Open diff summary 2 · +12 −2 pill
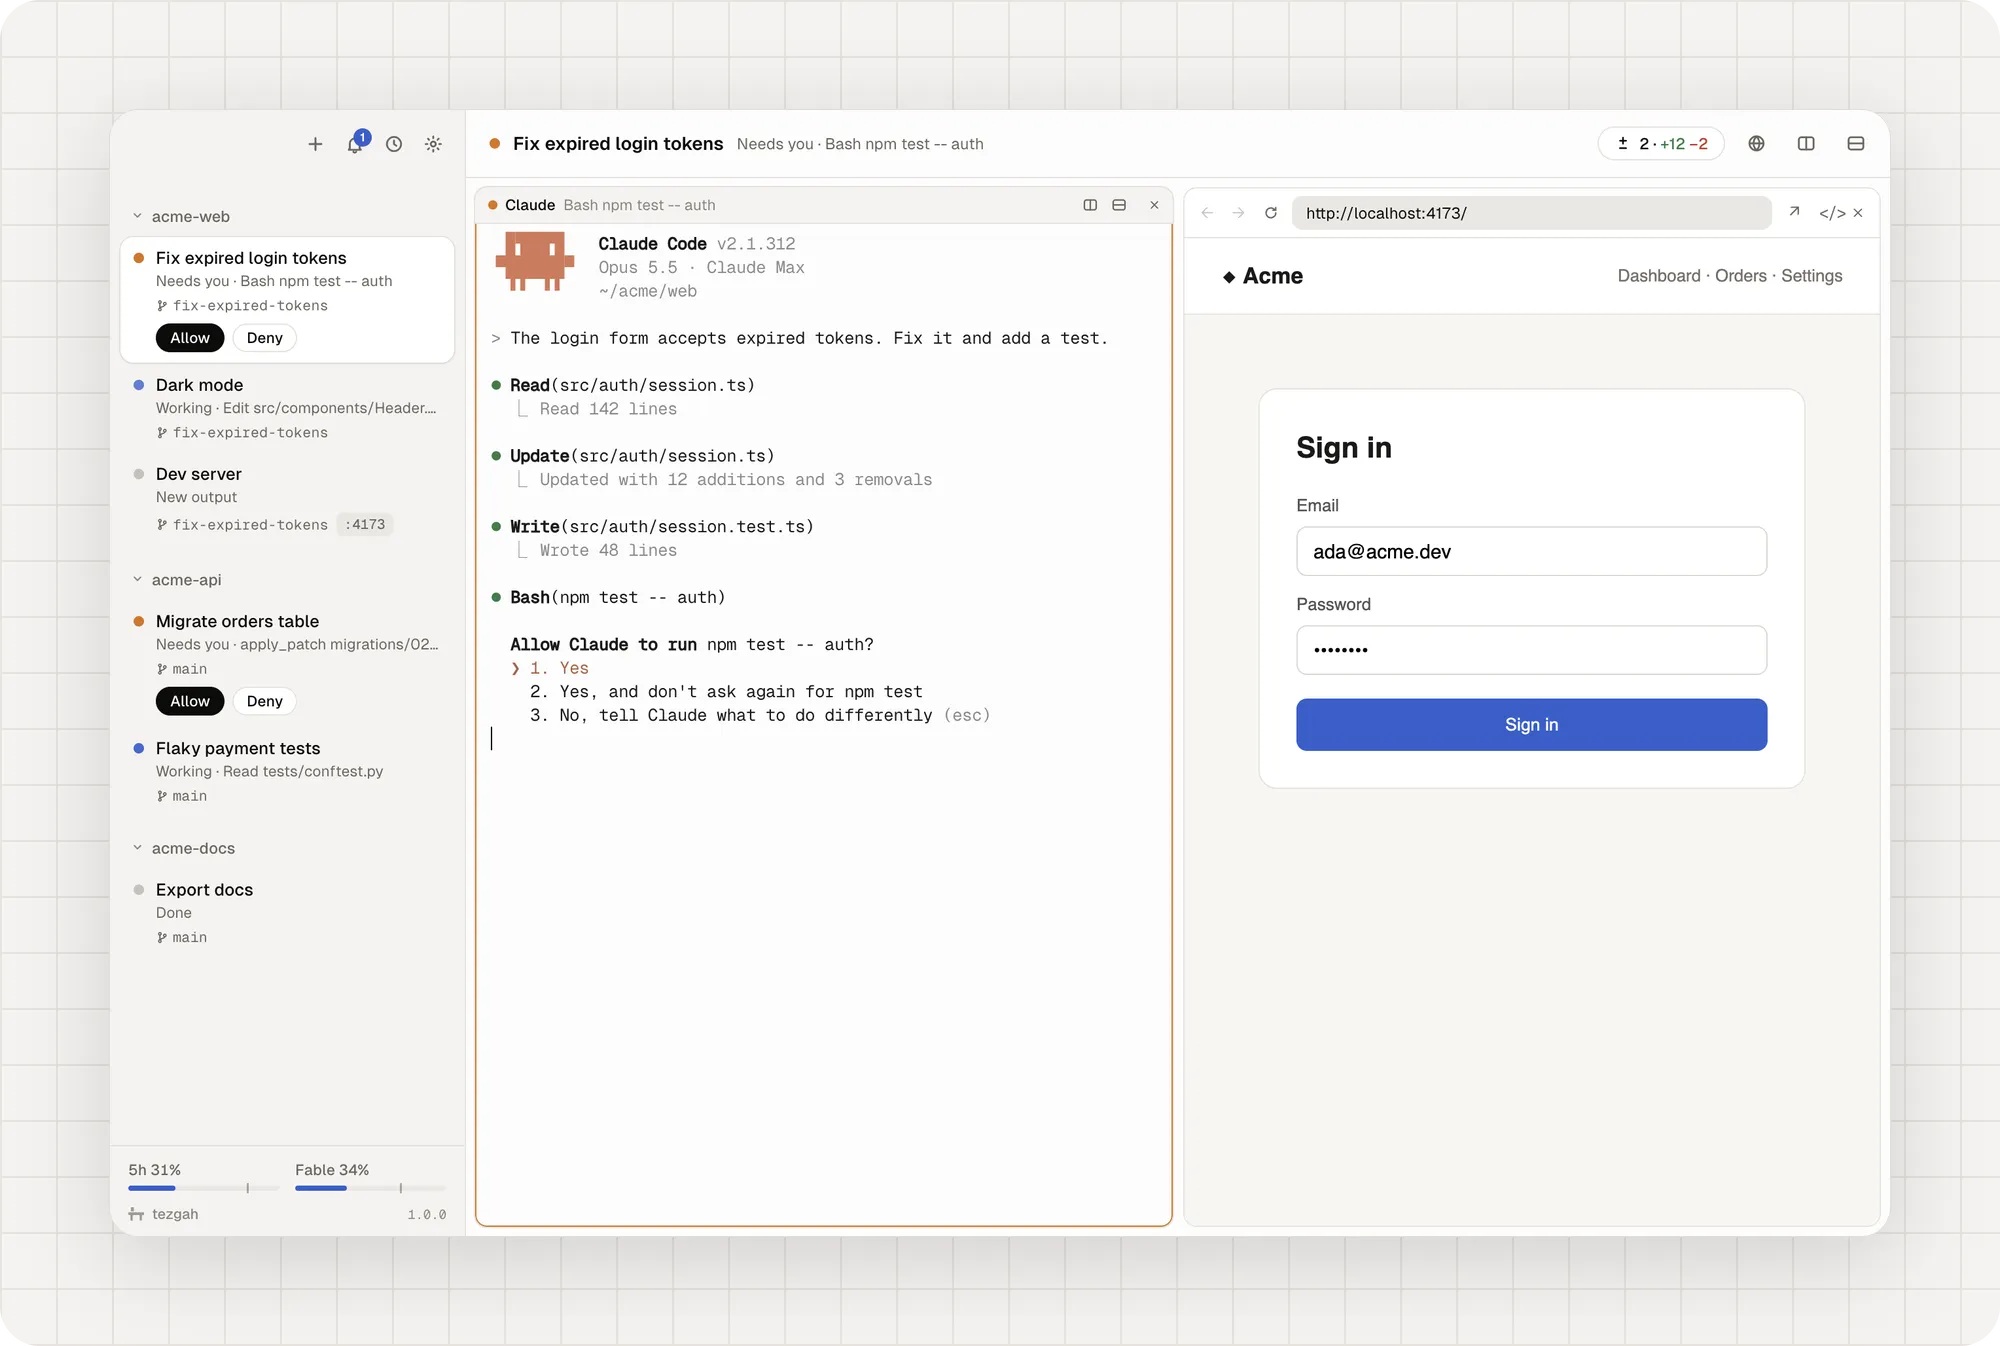The image size is (2000, 1346). [x=1661, y=144]
